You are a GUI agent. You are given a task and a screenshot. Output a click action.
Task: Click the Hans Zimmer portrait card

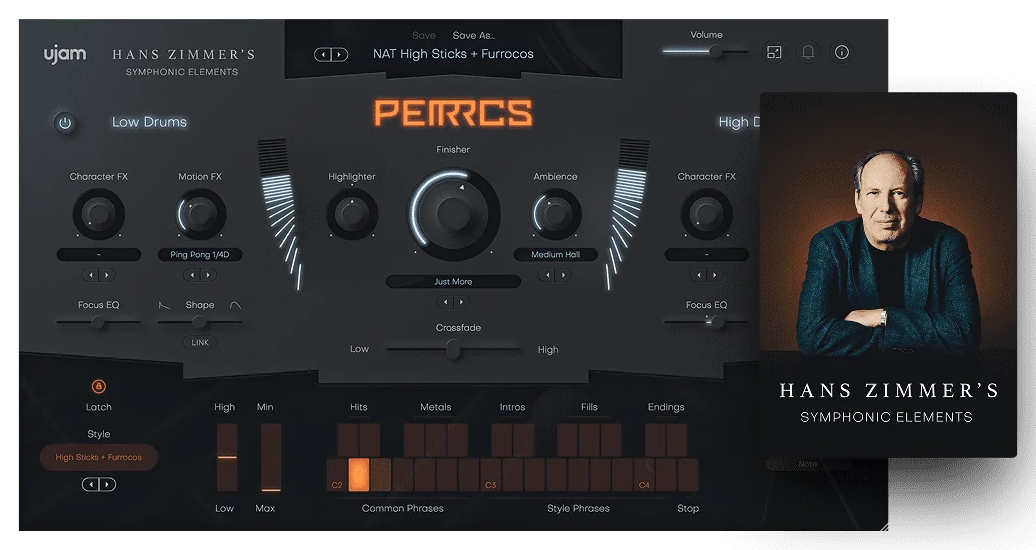(888, 274)
